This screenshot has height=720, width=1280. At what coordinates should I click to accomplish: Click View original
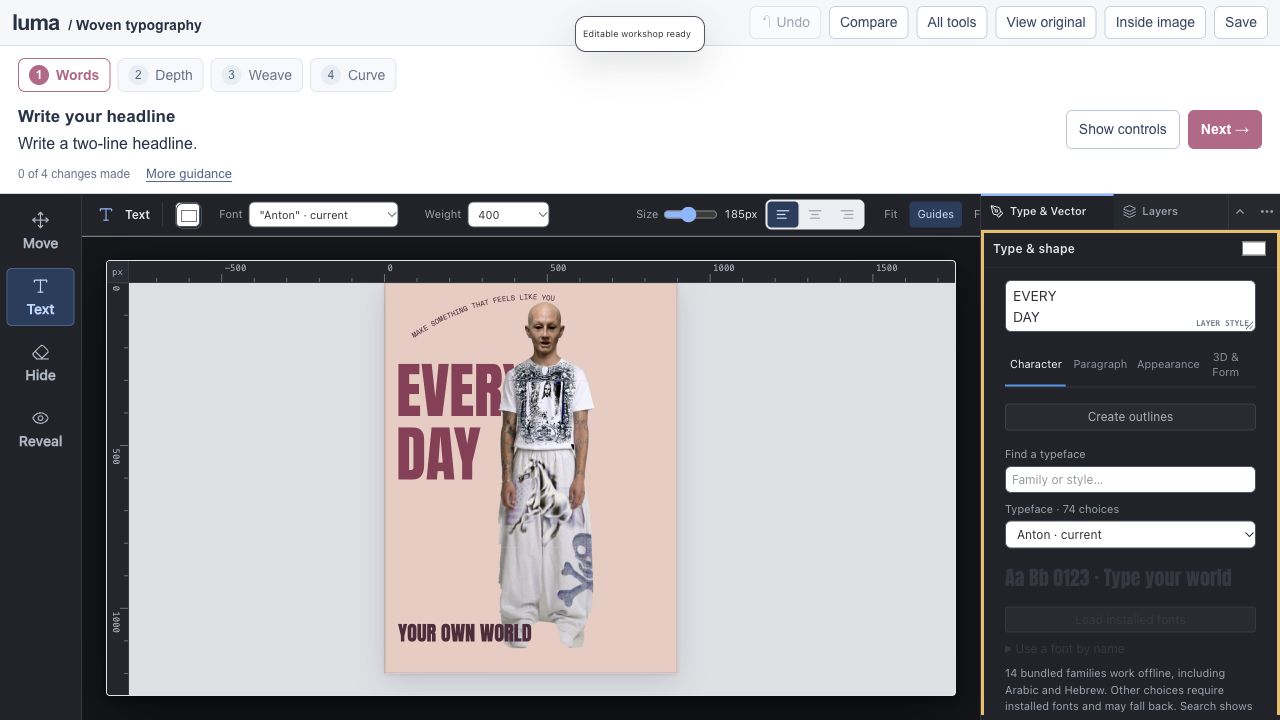click(1046, 22)
